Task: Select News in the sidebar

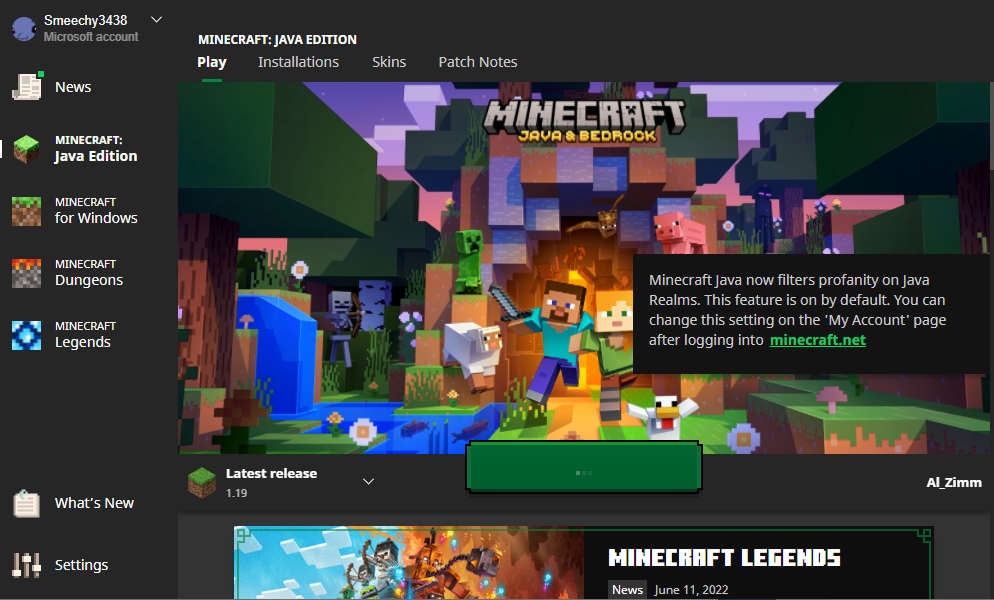Action: (73, 87)
